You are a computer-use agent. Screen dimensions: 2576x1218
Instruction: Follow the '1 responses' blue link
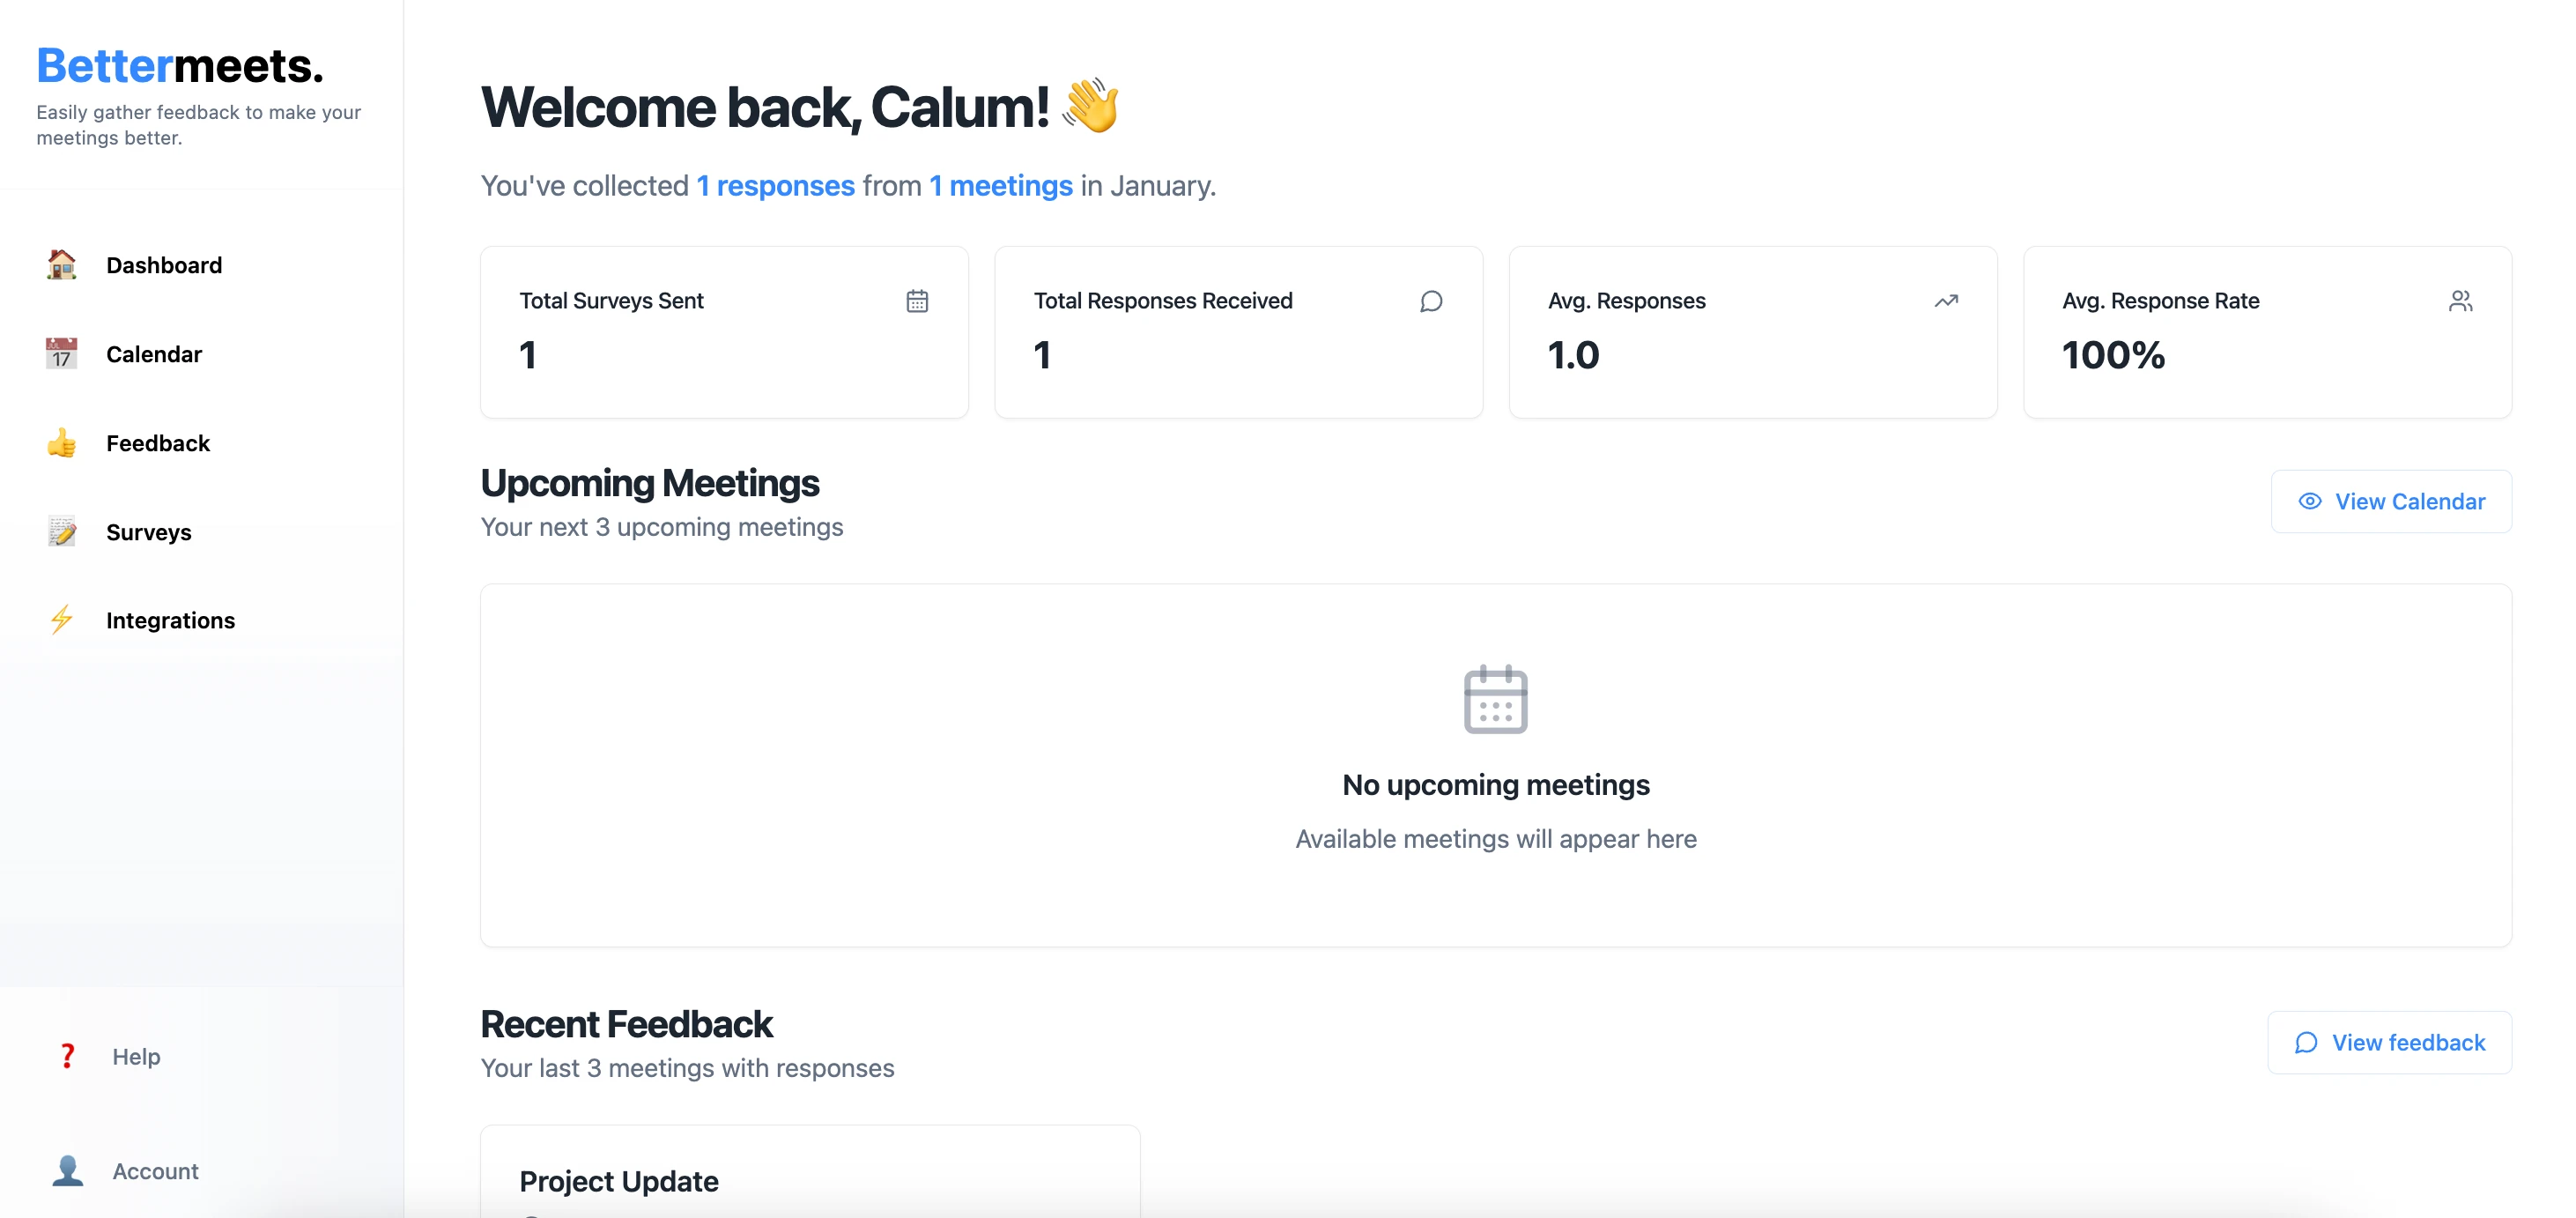[775, 186]
